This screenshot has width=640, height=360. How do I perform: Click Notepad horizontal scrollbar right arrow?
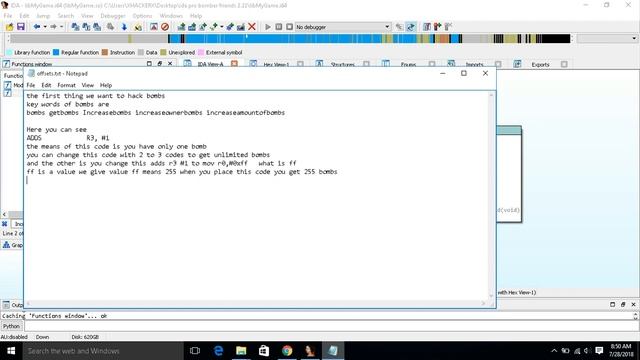[483, 303]
